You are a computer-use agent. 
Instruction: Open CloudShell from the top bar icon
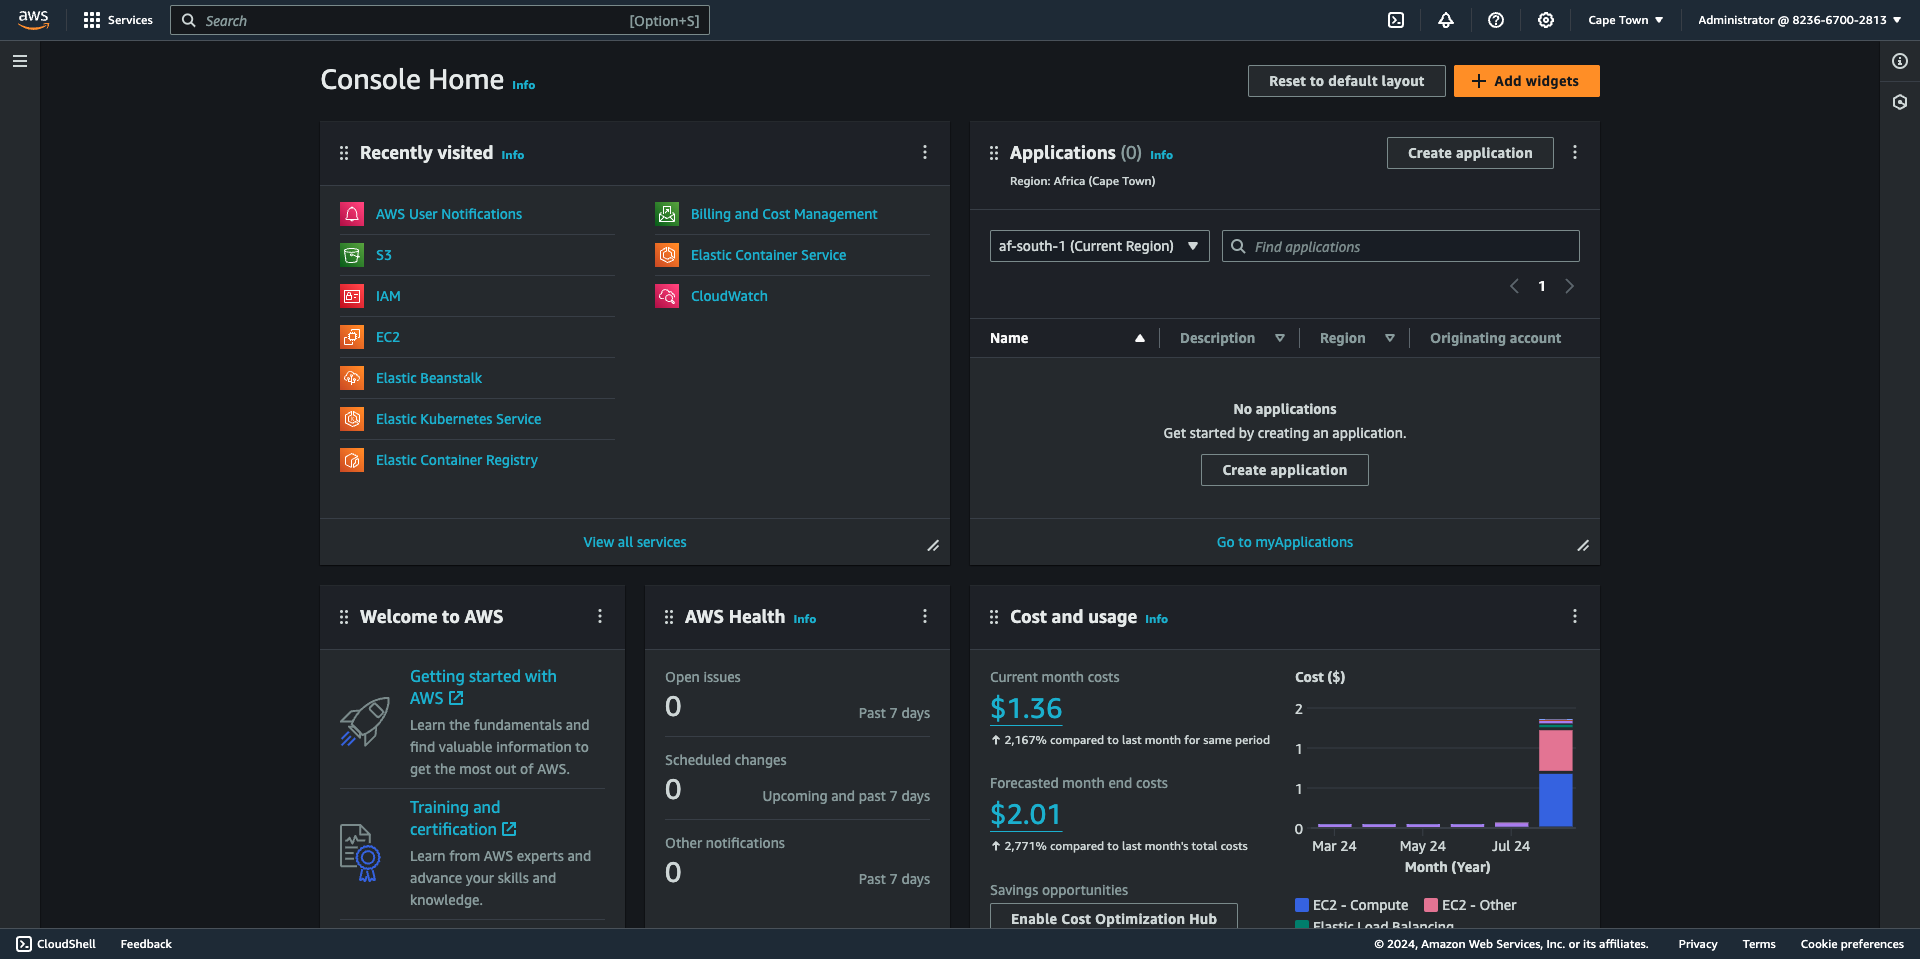(1396, 20)
